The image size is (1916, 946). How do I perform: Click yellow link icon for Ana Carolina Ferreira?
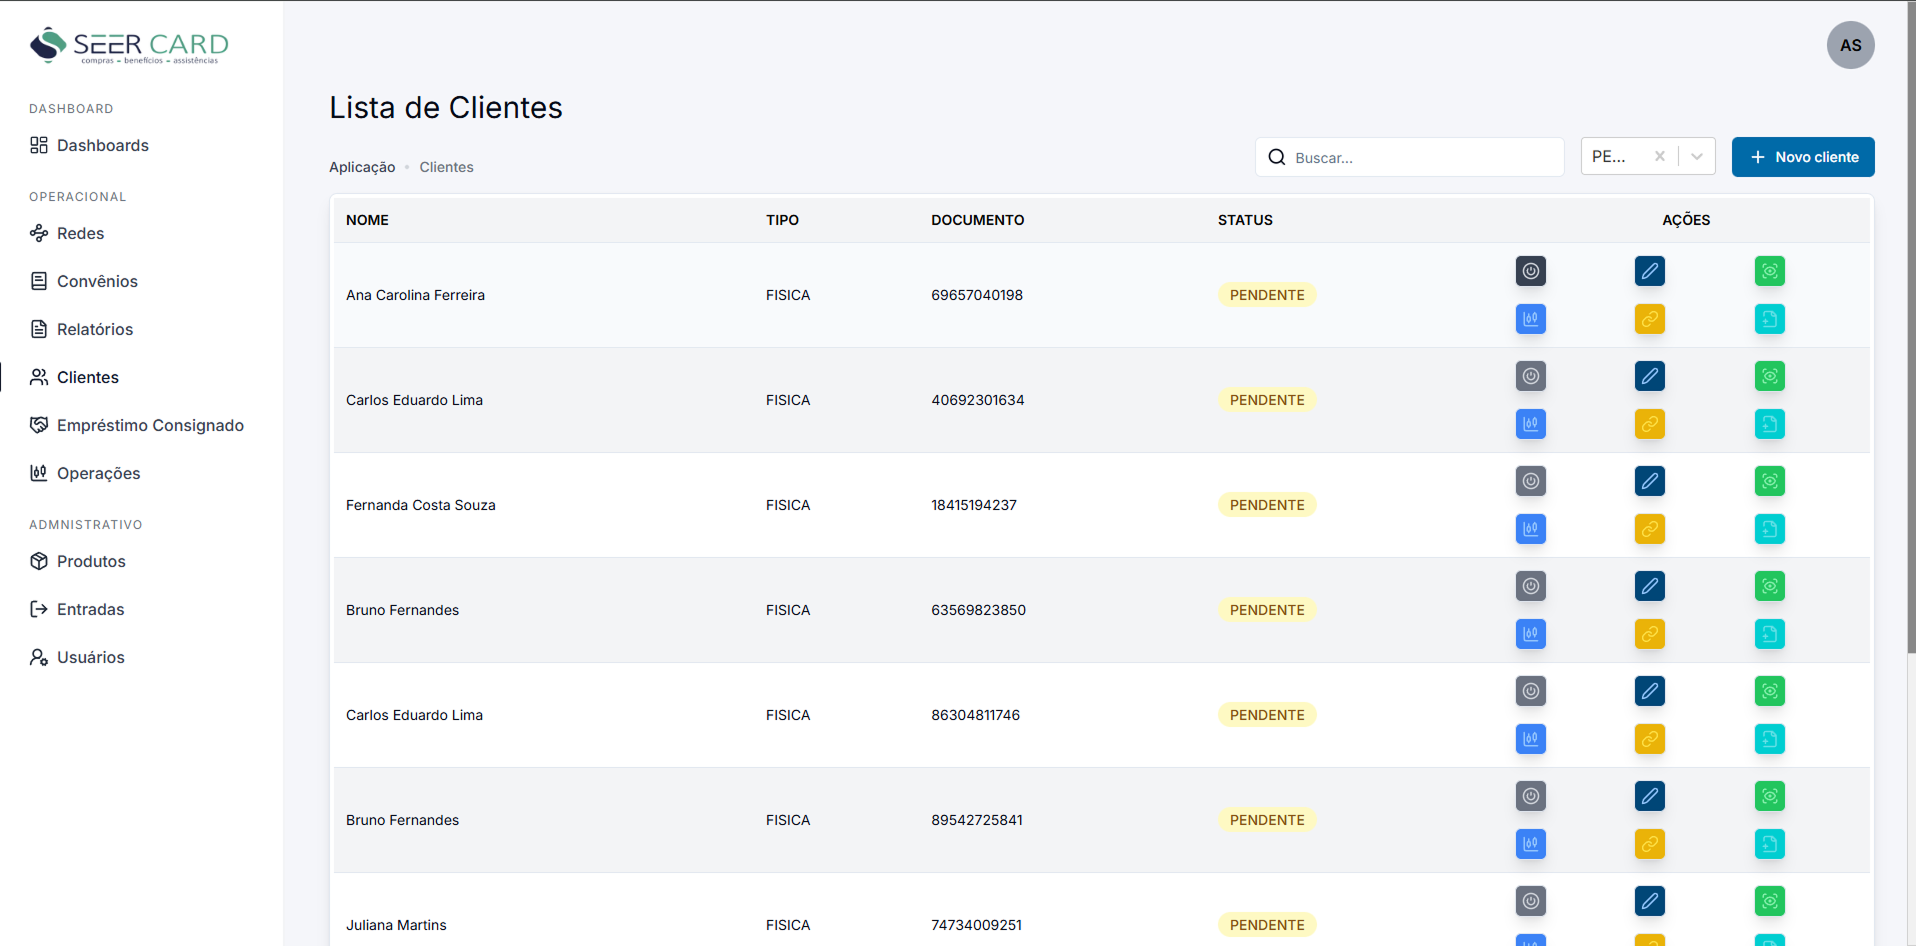[x=1649, y=319]
